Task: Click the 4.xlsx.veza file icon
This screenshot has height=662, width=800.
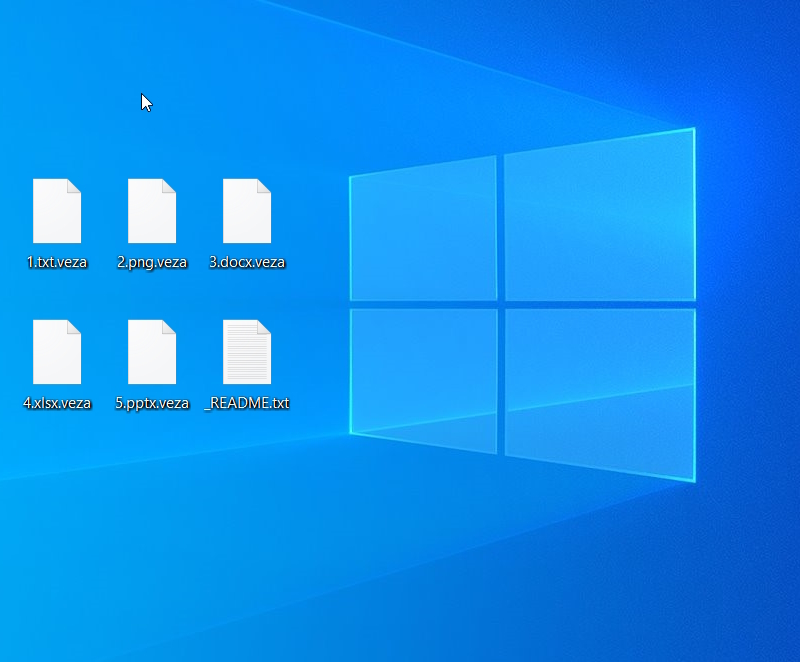Action: tap(57, 352)
